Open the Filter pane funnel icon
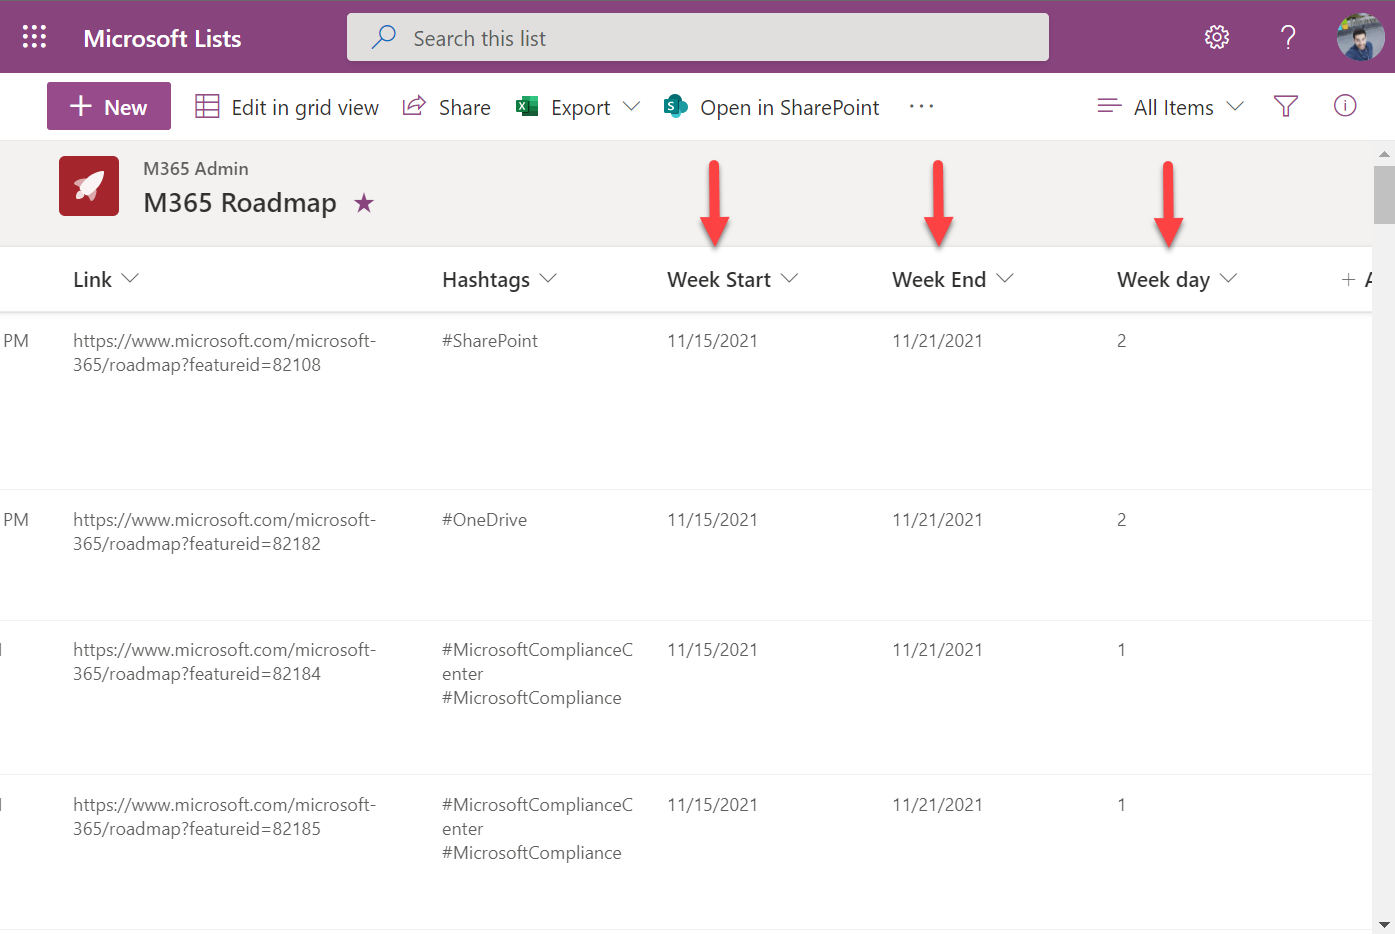 (1287, 106)
